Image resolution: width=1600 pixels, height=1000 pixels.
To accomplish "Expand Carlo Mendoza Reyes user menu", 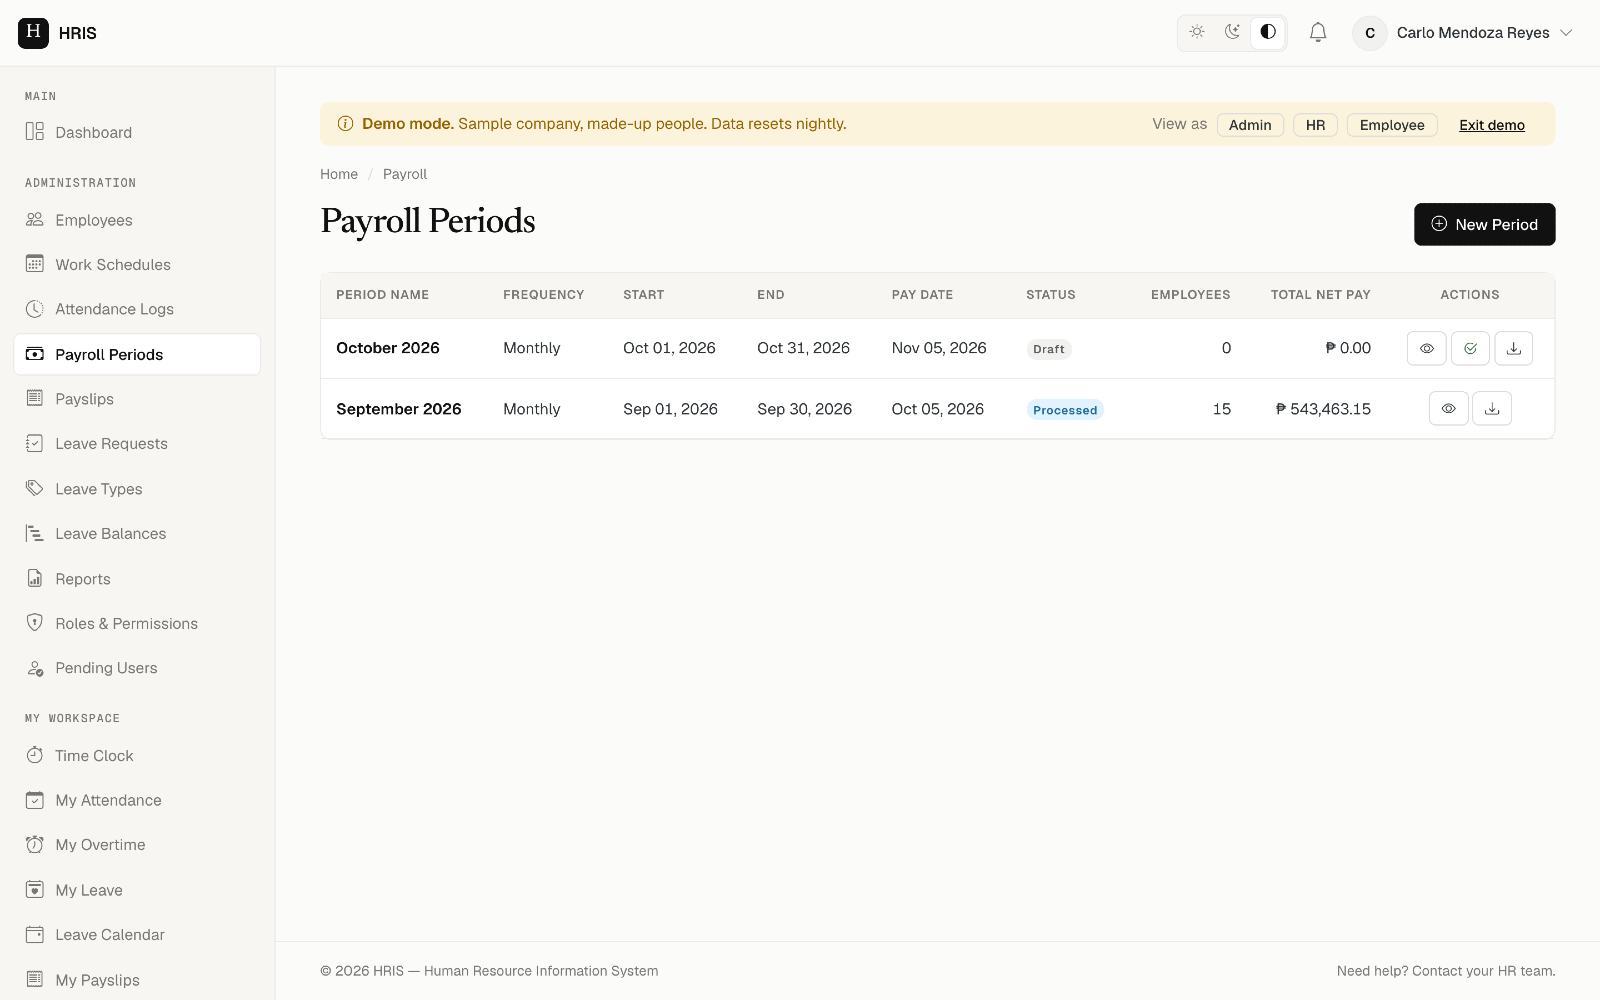I will click(x=1463, y=33).
